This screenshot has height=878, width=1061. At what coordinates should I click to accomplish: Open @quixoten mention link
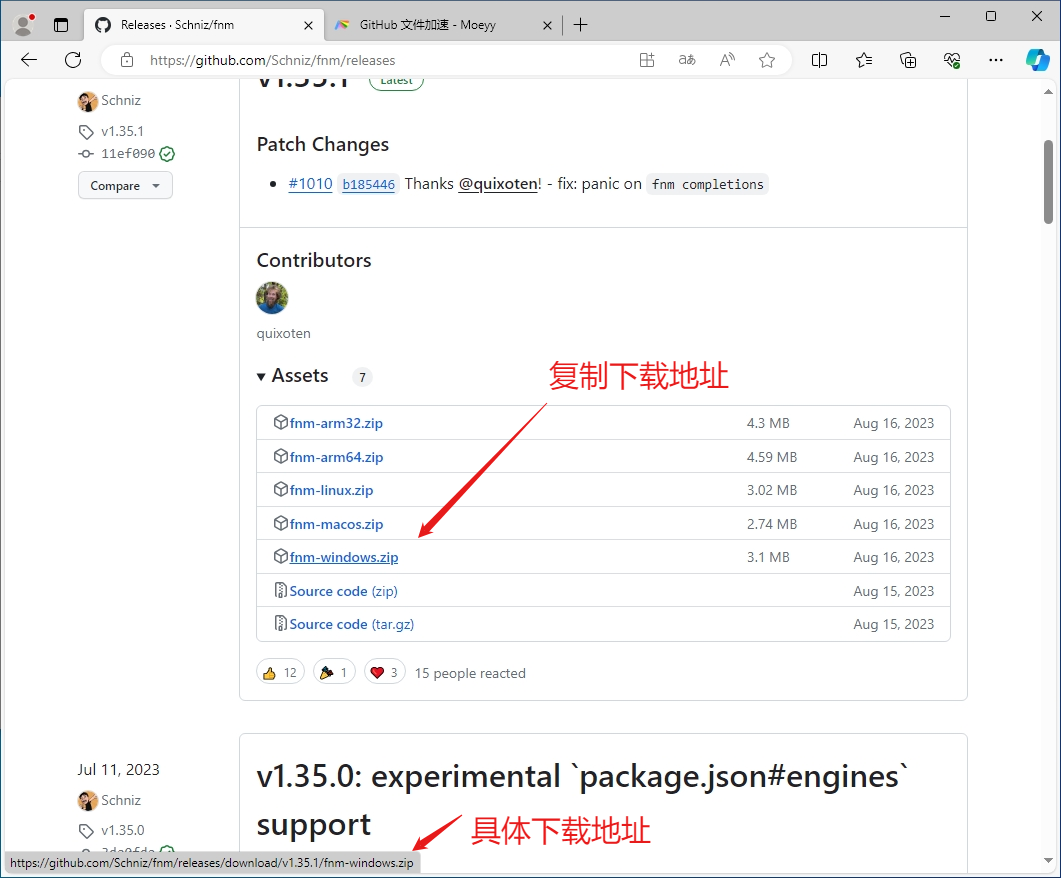(499, 184)
